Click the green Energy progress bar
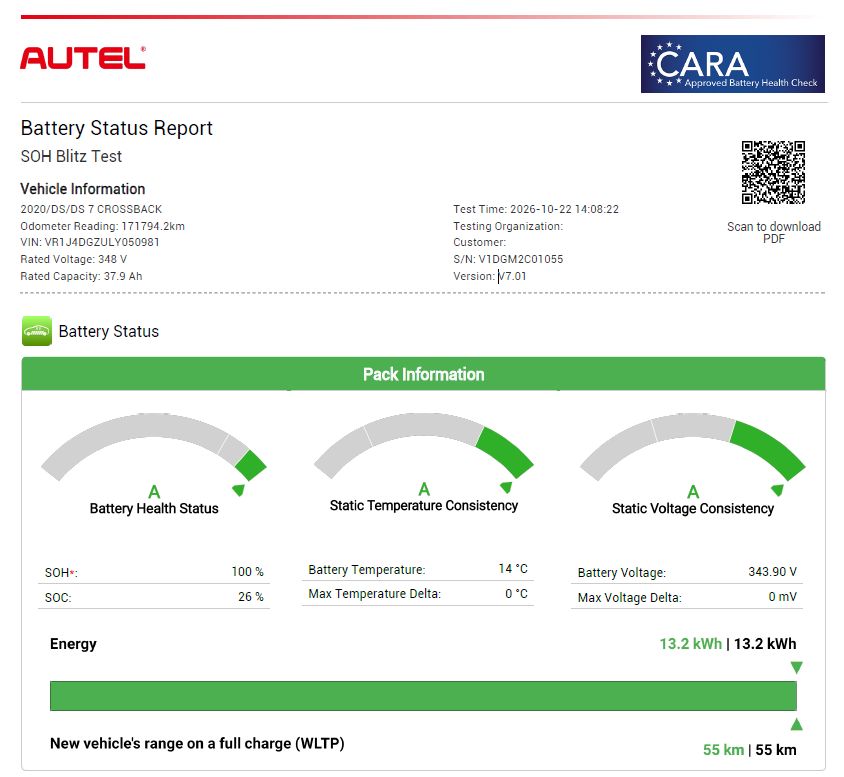Image resolution: width=844 pixels, height=777 pixels. [423, 696]
